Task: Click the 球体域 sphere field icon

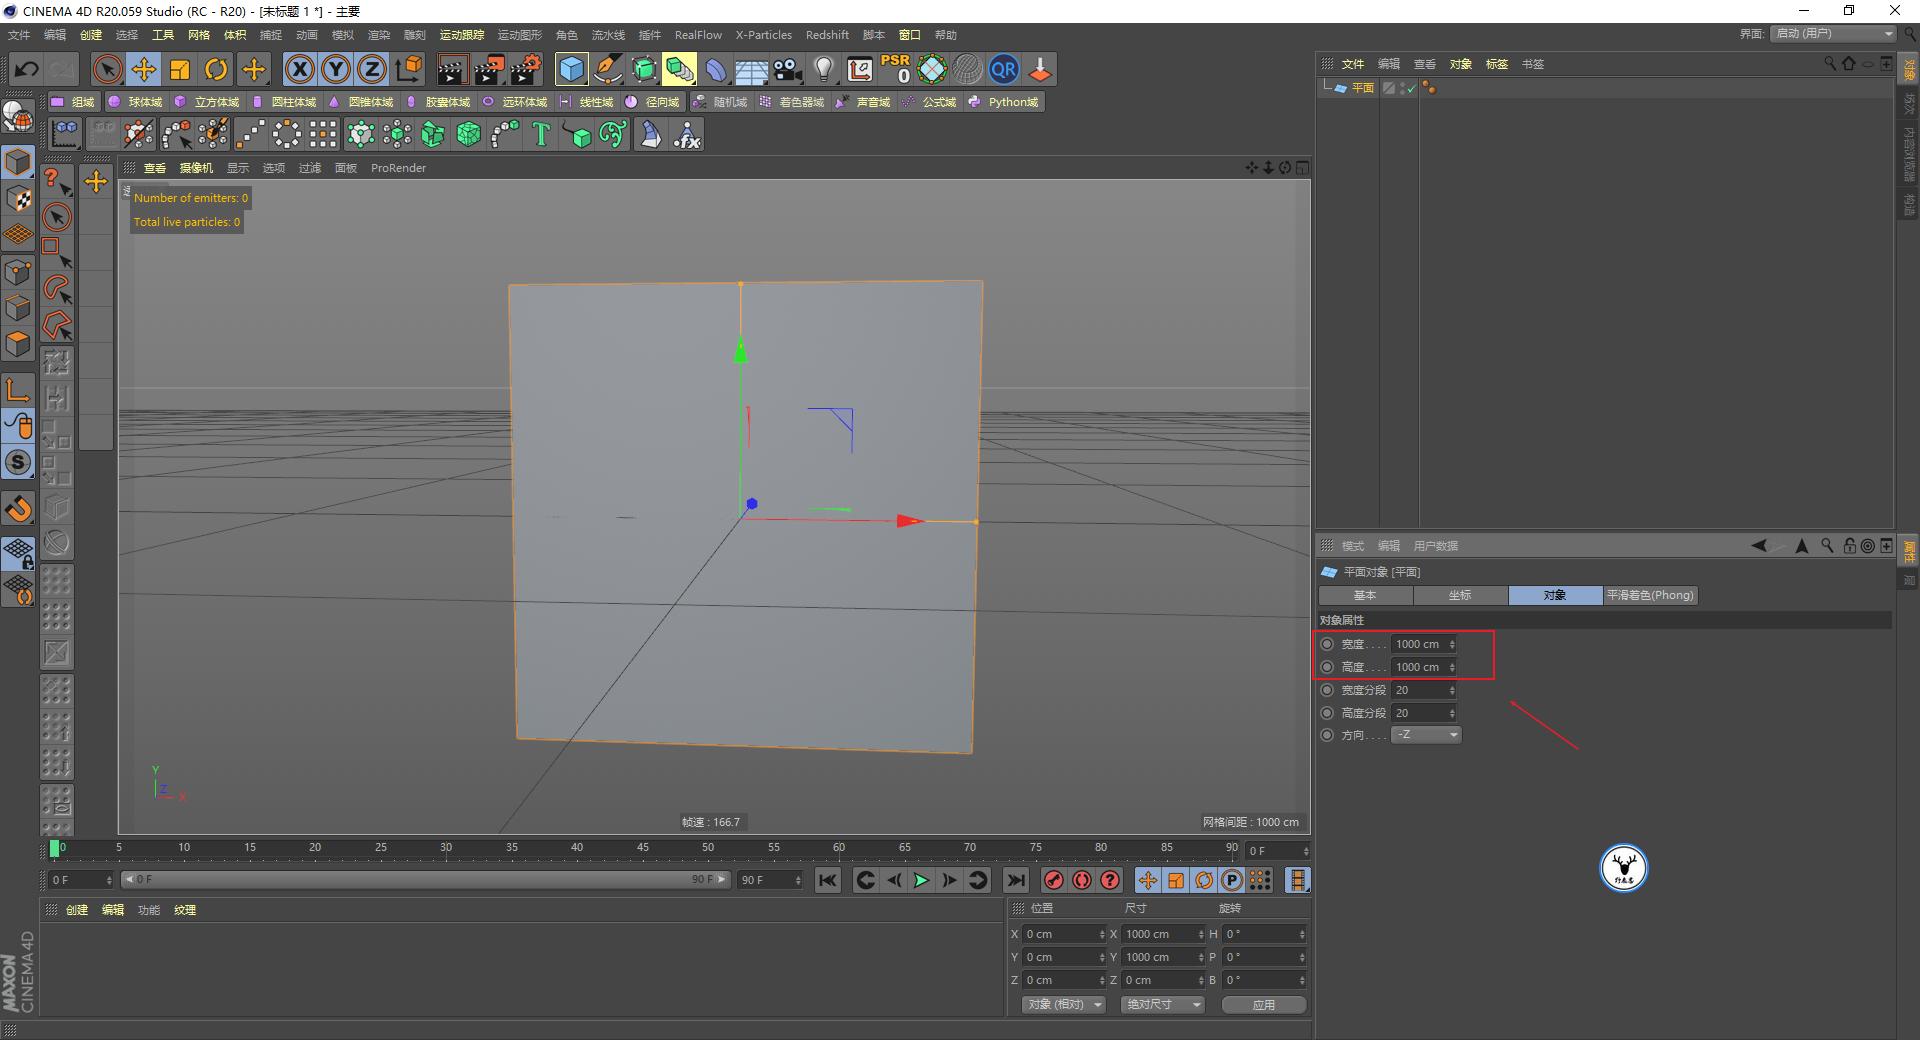Action: point(140,101)
